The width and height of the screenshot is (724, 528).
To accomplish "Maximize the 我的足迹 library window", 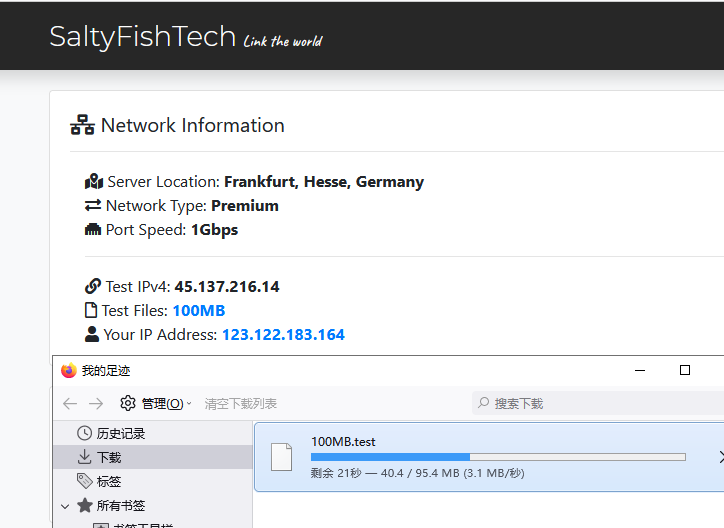I will pos(685,370).
